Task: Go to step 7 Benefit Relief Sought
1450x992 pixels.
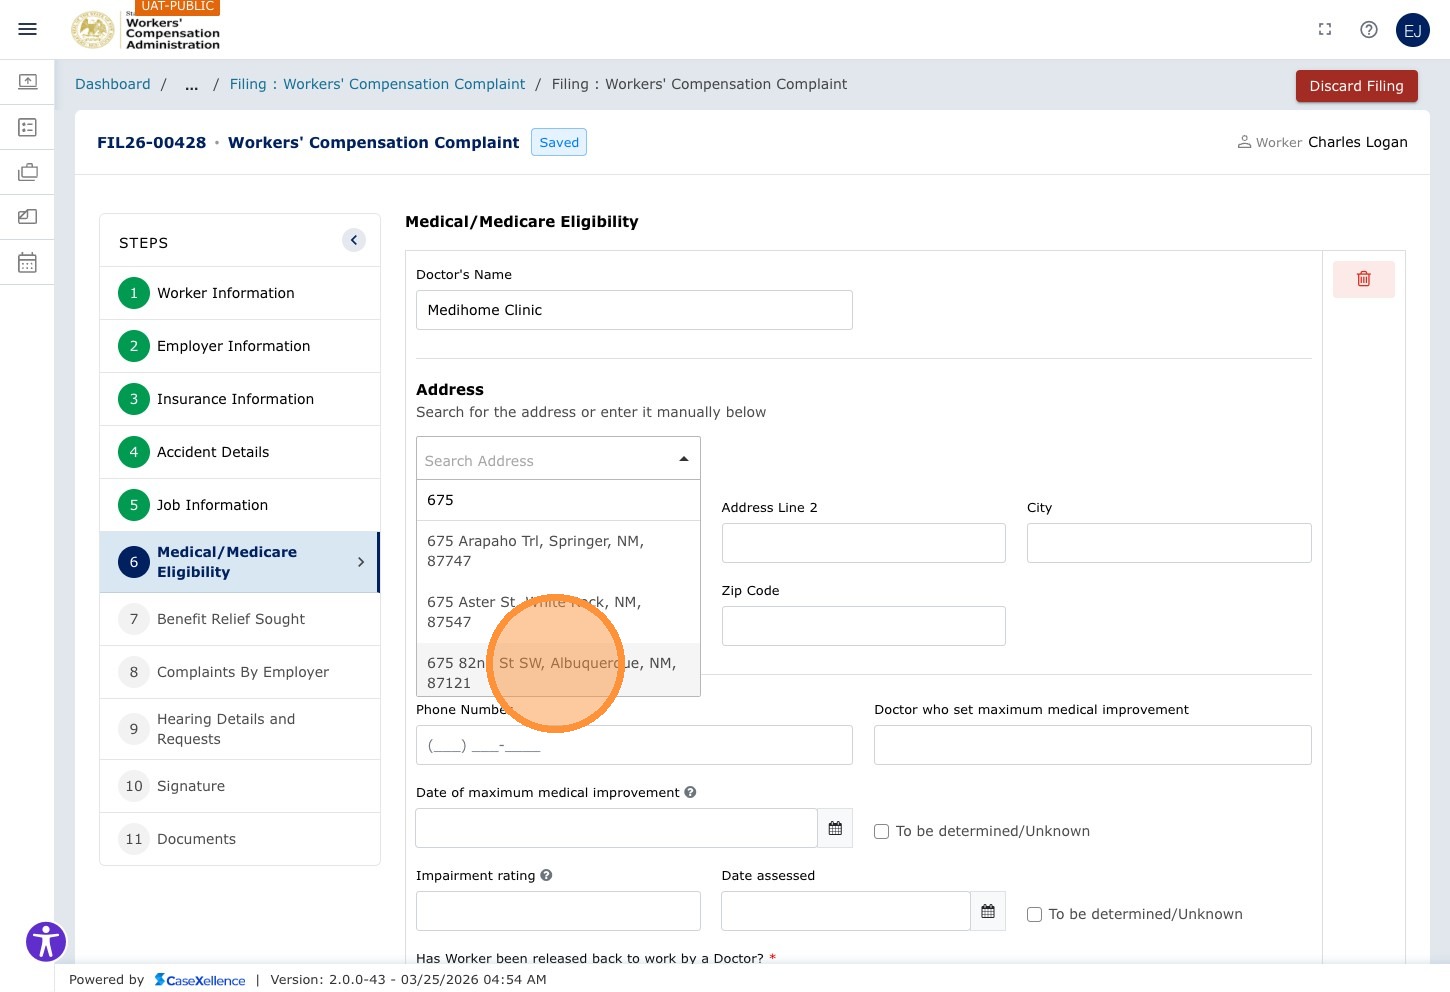Action: pyautogui.click(x=240, y=619)
